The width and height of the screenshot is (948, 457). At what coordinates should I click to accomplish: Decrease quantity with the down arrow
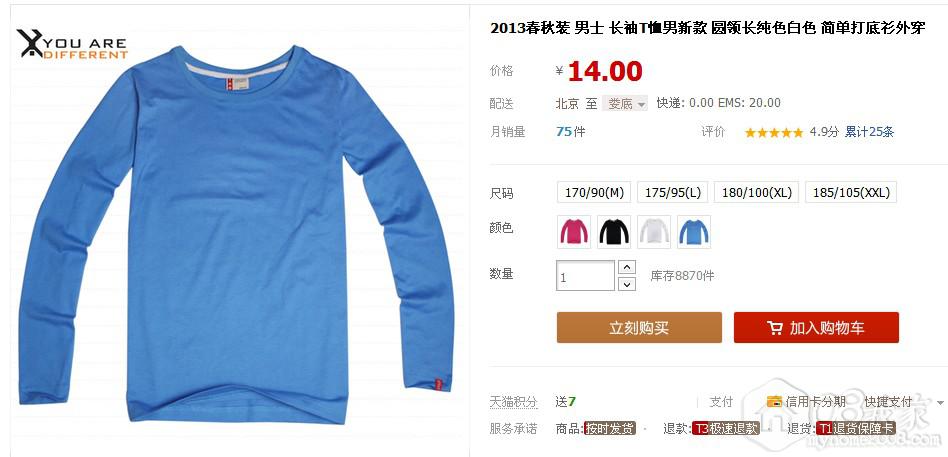pos(628,284)
